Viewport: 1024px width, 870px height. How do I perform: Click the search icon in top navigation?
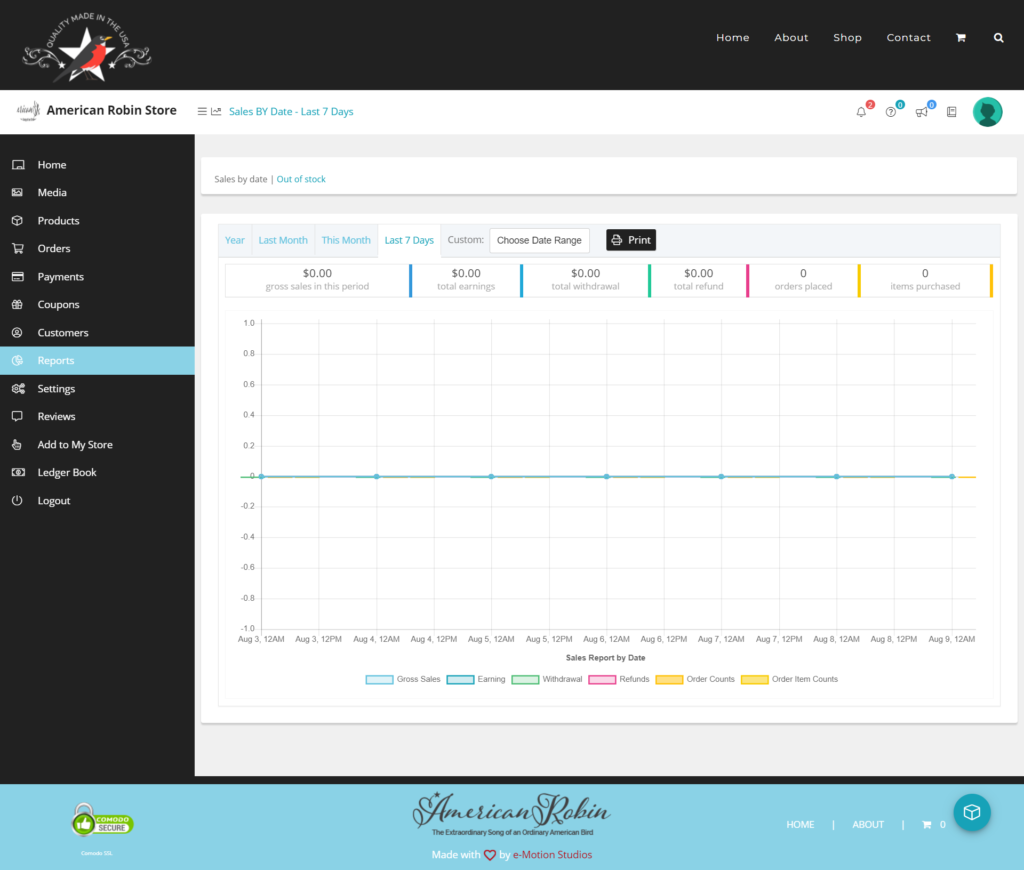998,38
